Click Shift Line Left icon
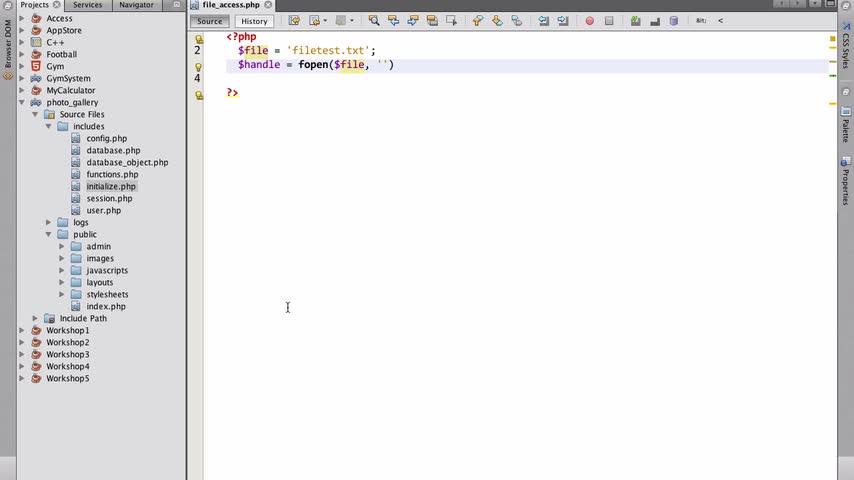 (544, 21)
